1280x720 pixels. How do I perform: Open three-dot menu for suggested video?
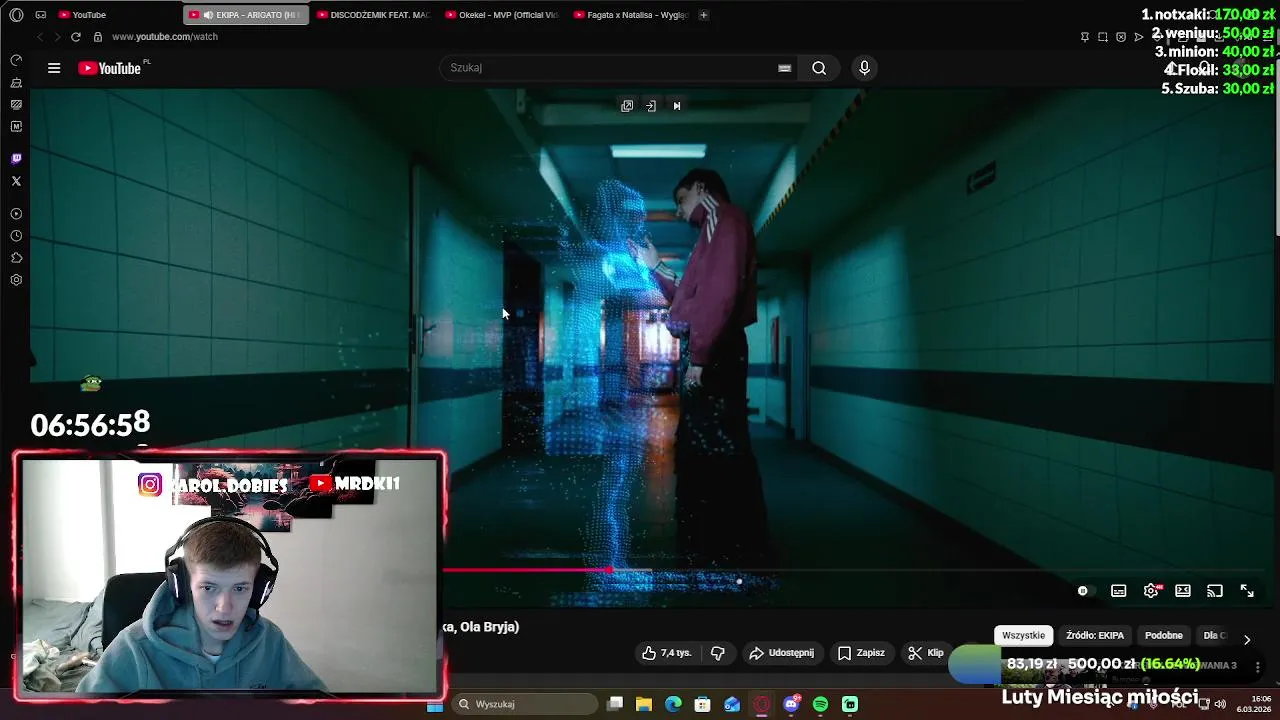pyautogui.click(x=1258, y=667)
